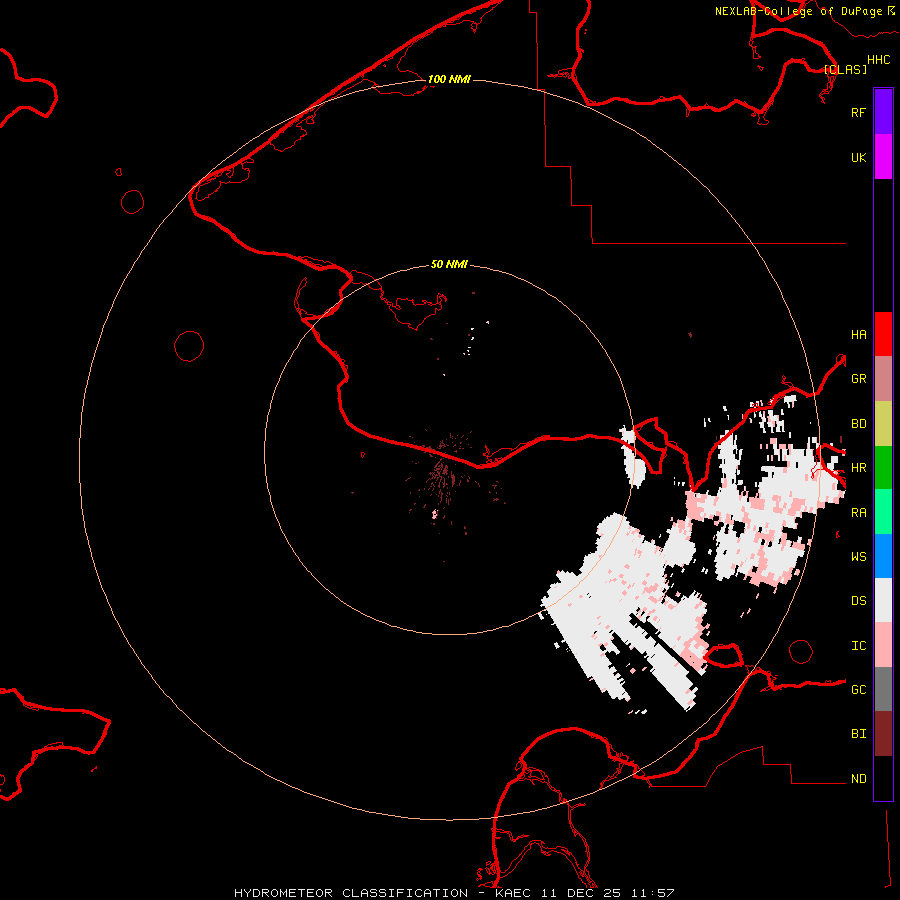This screenshot has height=900, width=900.
Task: Click the IC legend label
Action: [x=858, y=645]
